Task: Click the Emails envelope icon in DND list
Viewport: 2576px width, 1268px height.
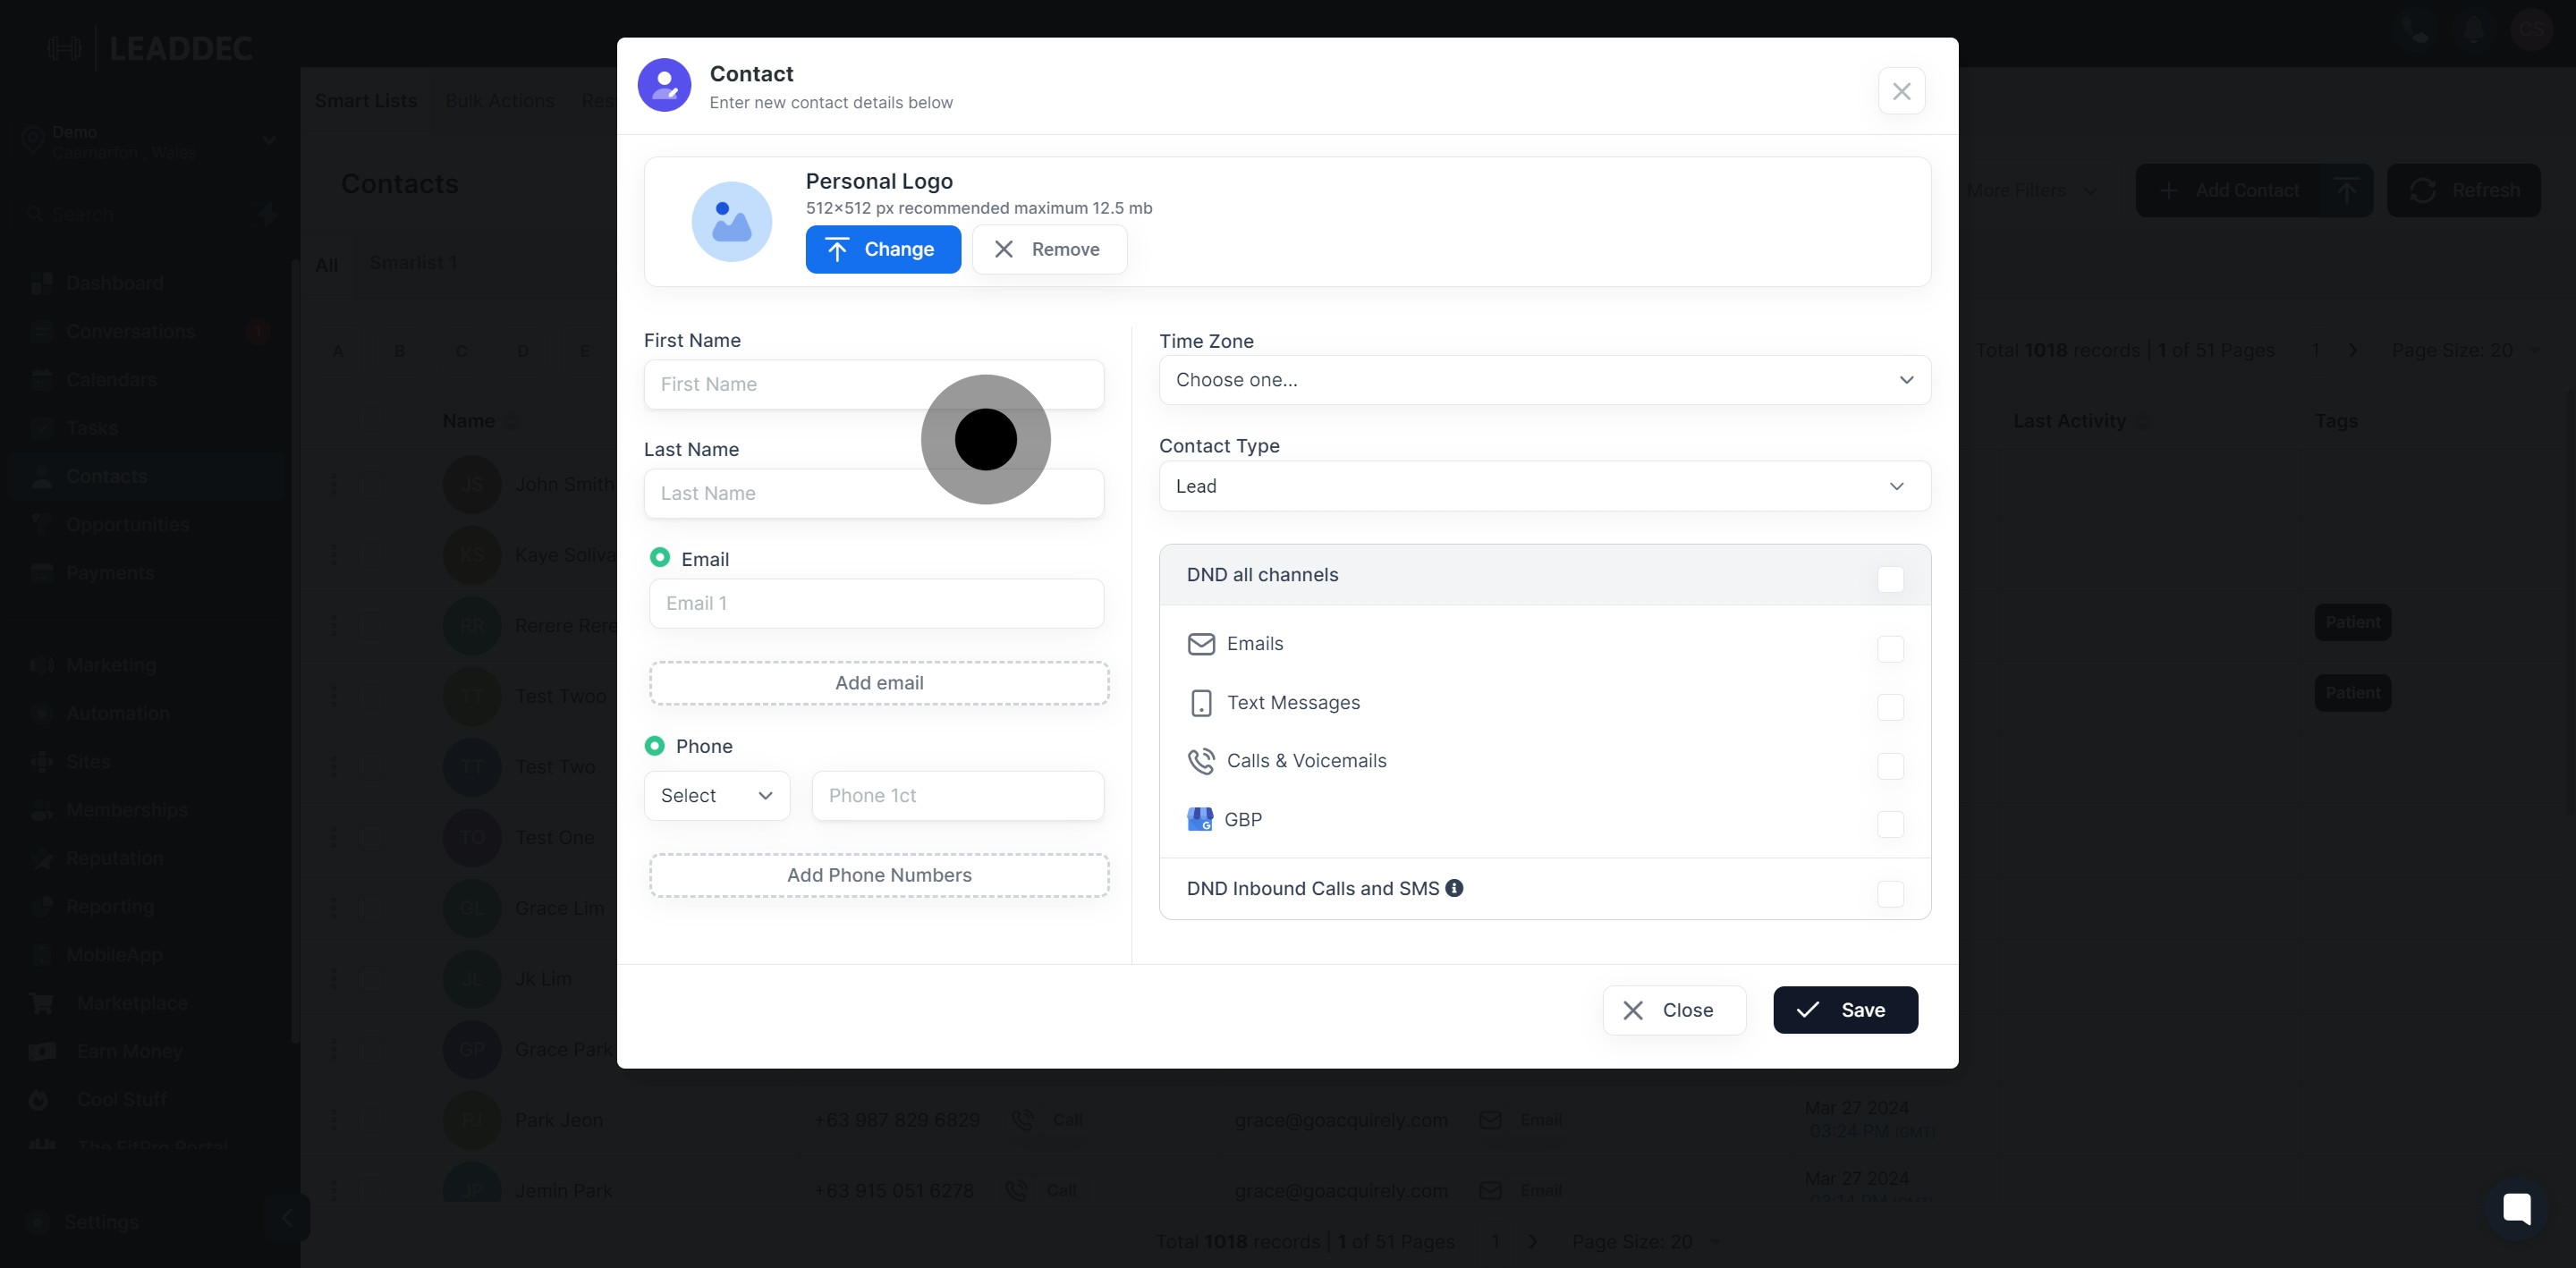Action: coord(1201,644)
